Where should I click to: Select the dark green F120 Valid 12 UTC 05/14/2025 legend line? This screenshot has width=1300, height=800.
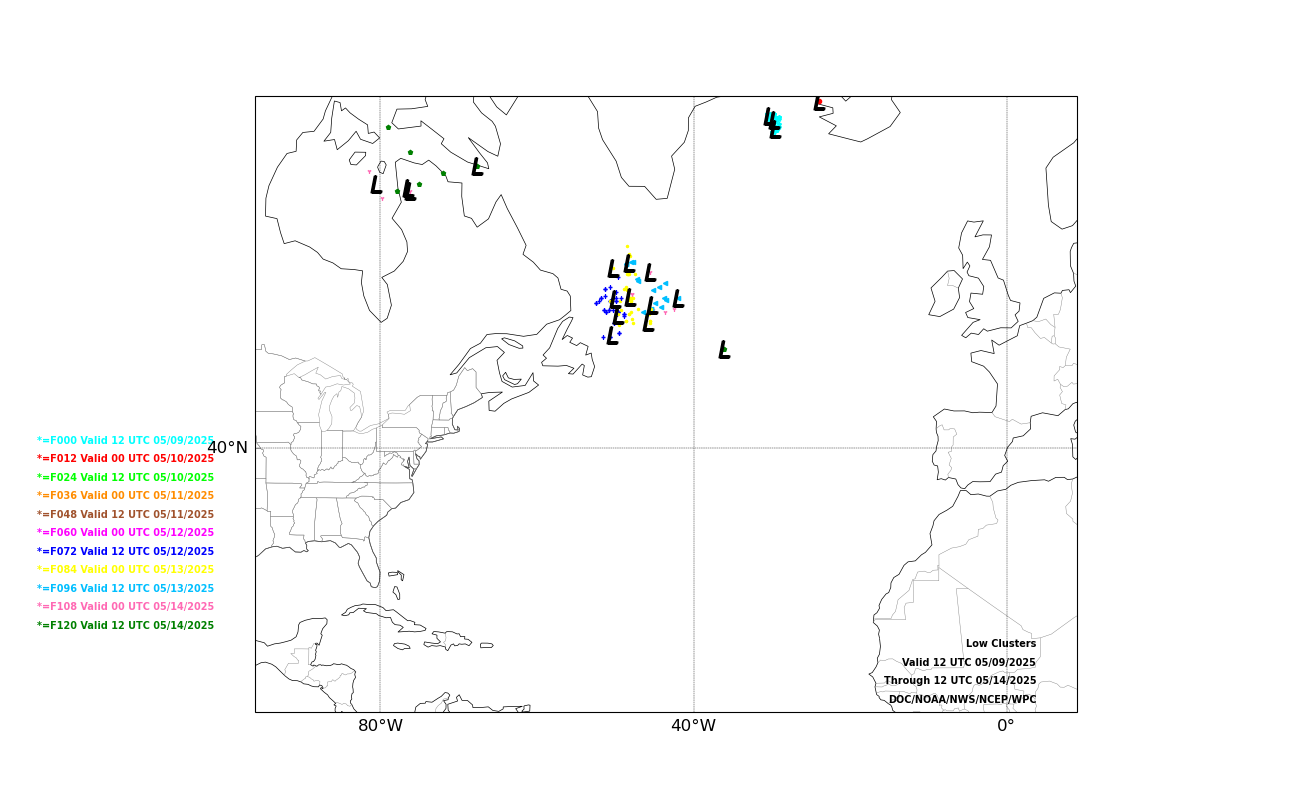point(126,626)
